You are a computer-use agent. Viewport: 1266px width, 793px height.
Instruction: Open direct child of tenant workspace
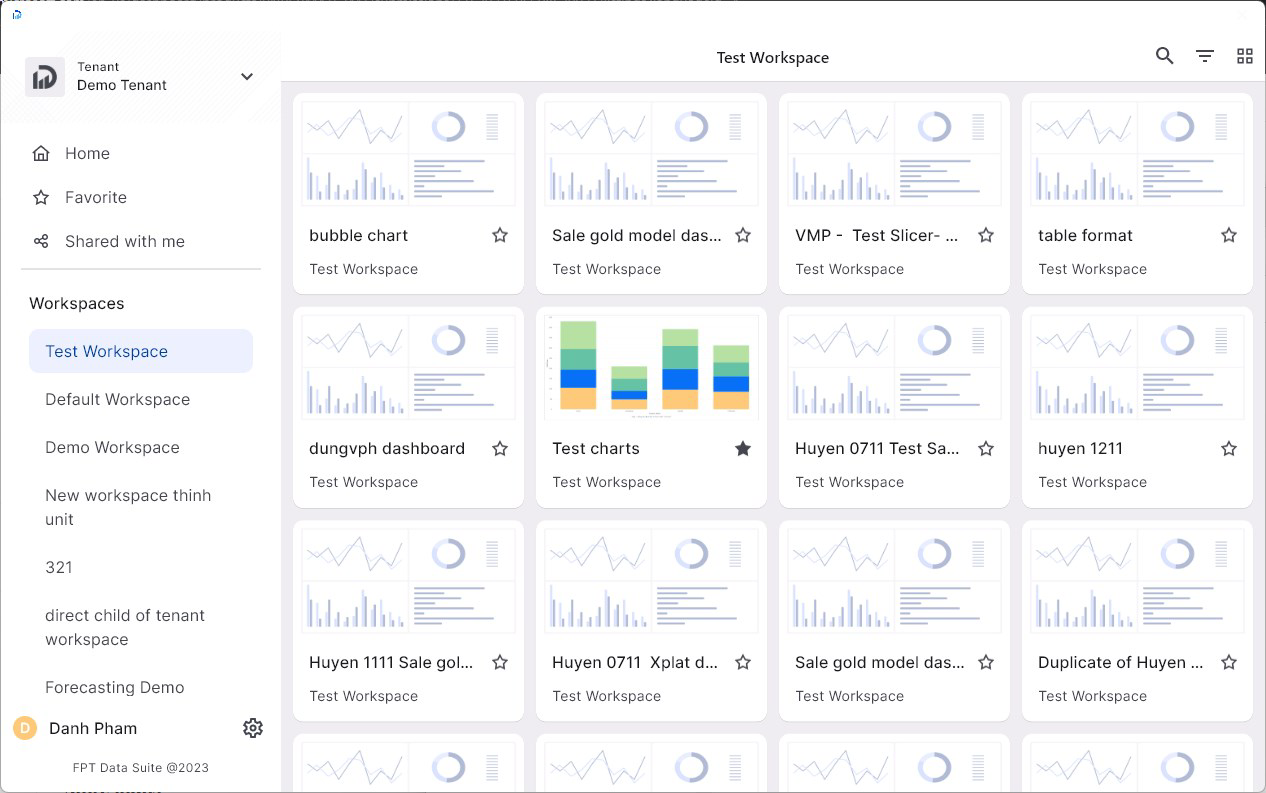(x=141, y=627)
